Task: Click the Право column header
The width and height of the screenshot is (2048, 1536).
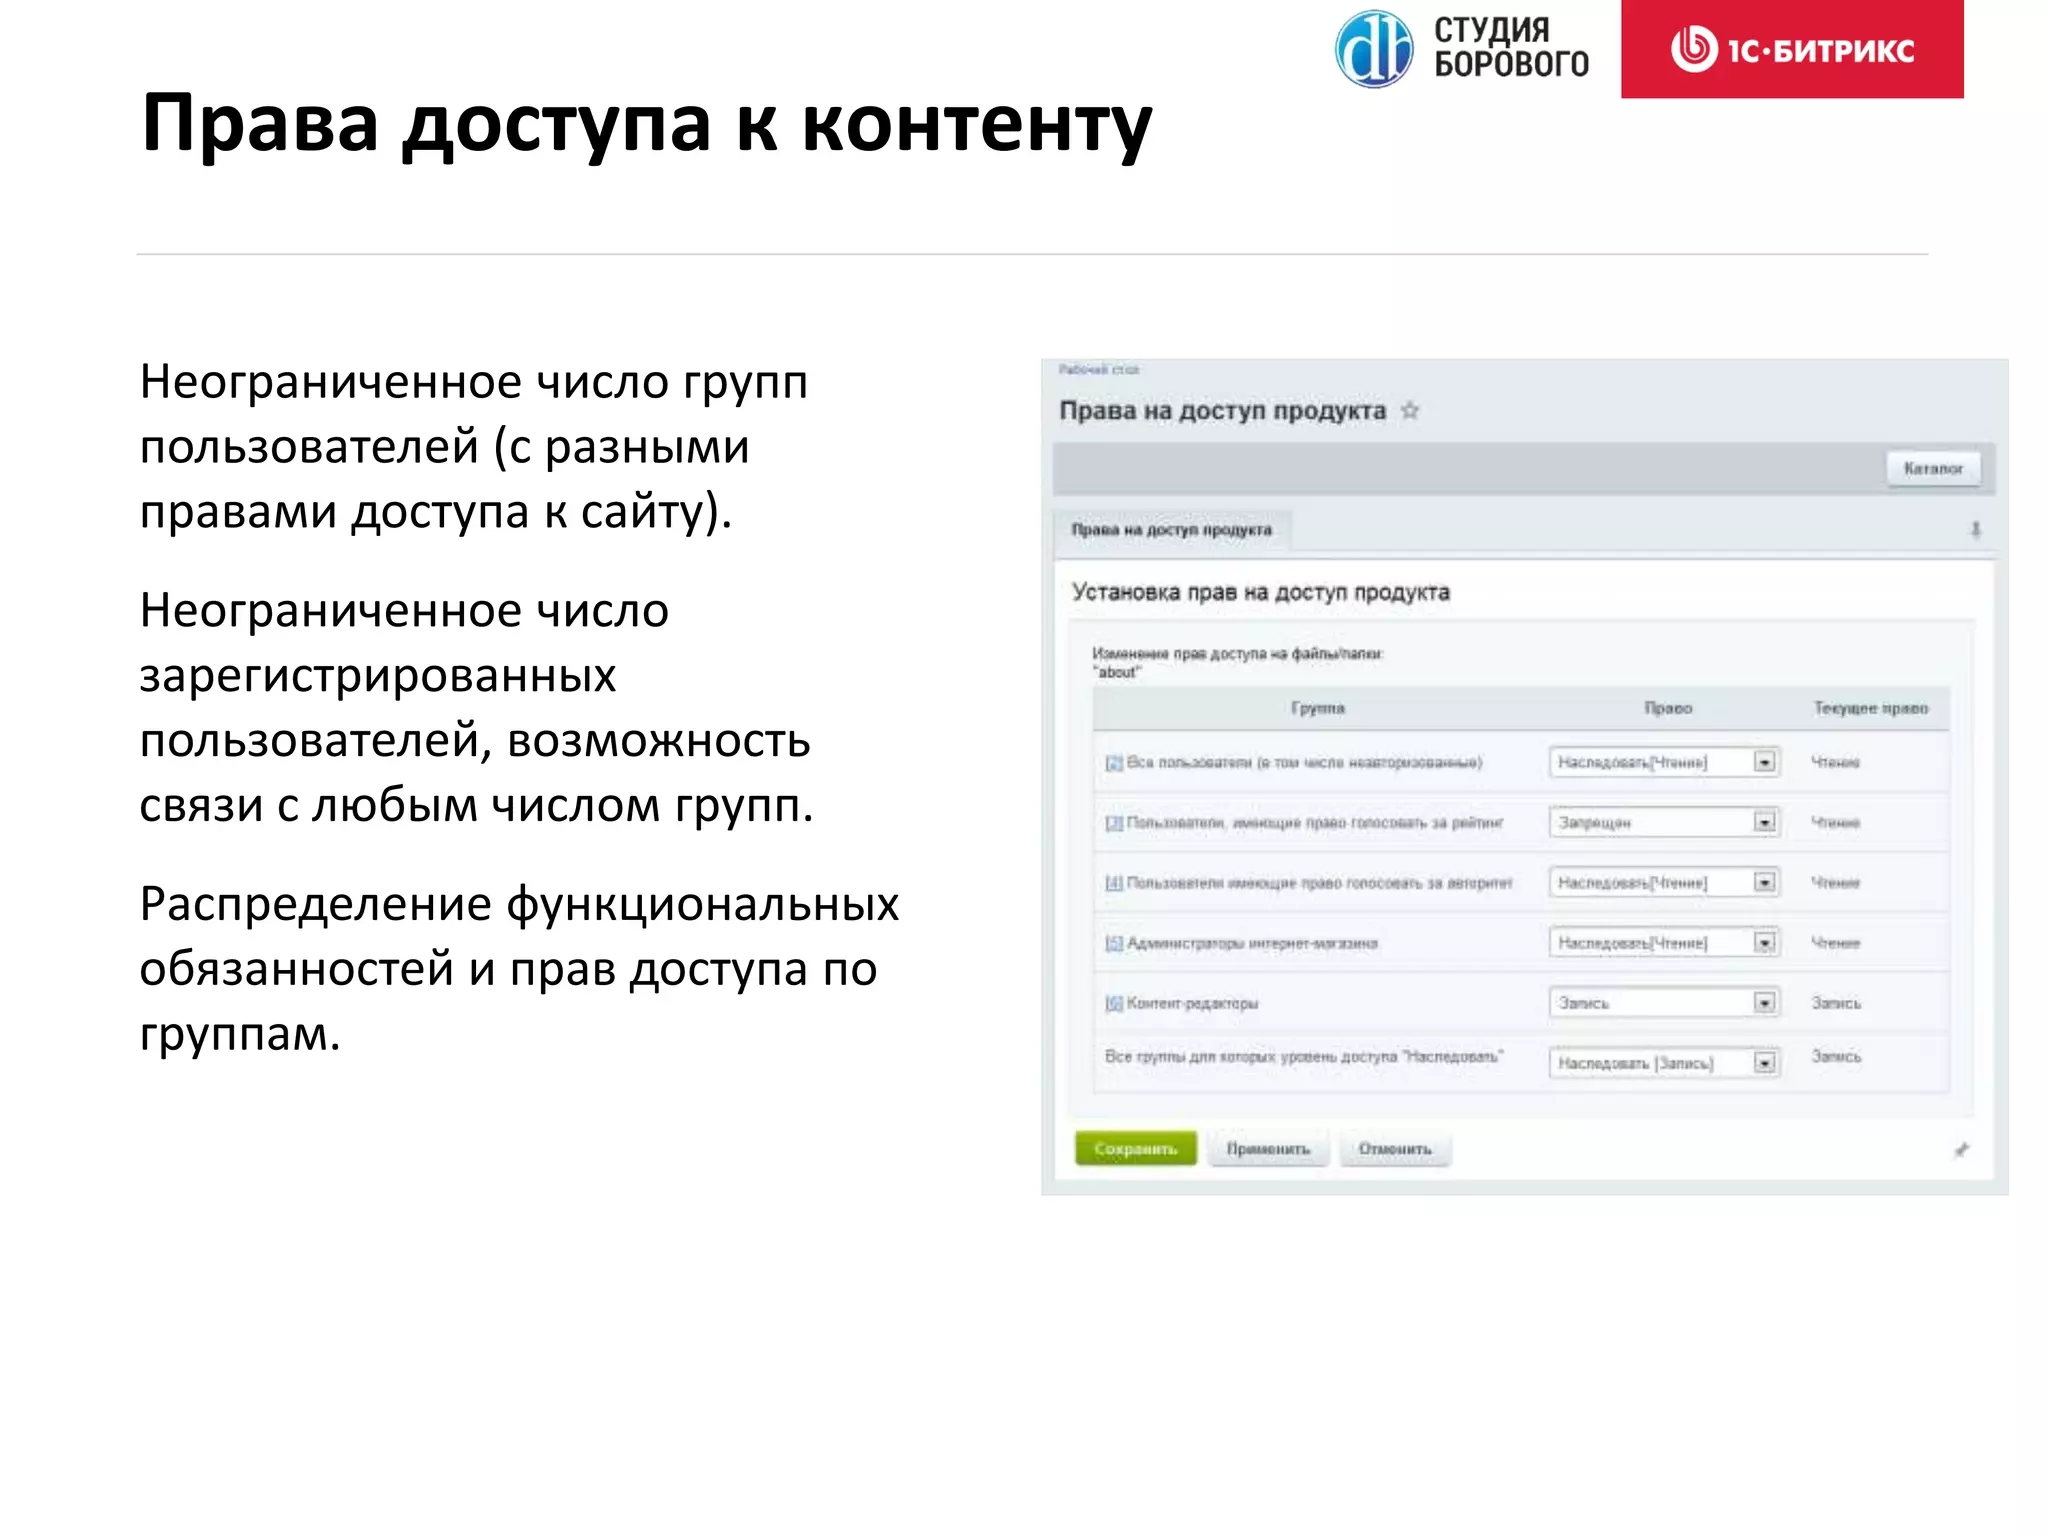Action: (1668, 708)
